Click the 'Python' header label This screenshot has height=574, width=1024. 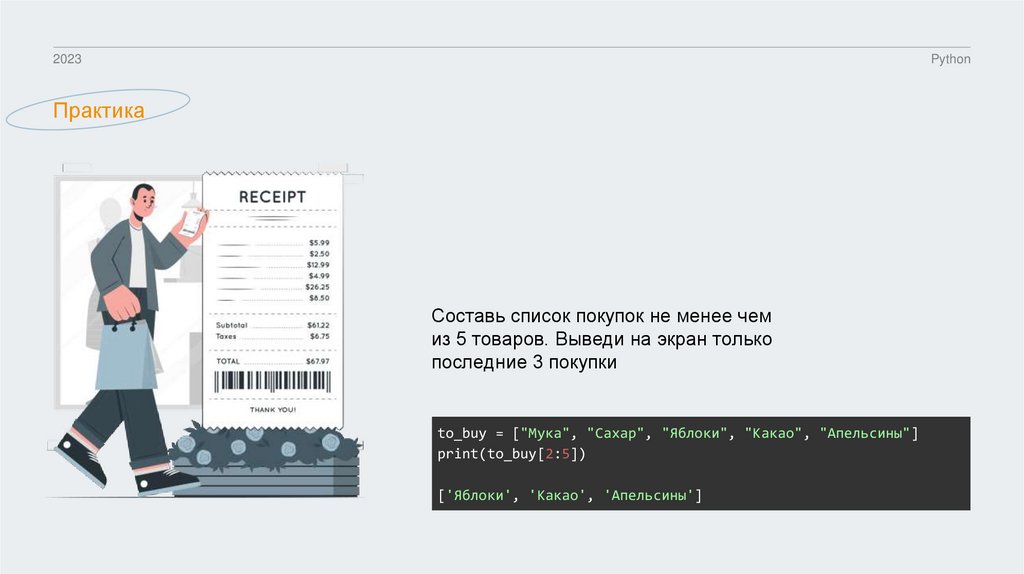pyautogui.click(x=950, y=59)
